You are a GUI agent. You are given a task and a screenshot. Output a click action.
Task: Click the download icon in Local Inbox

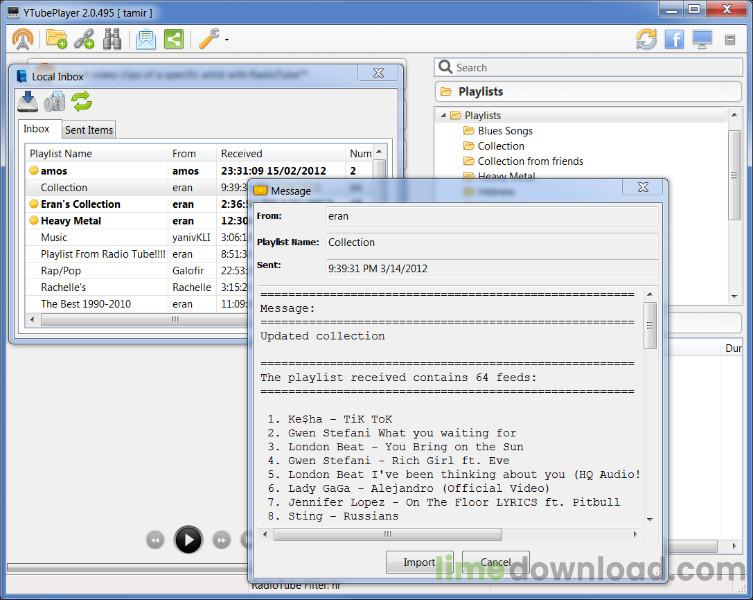pos(28,101)
